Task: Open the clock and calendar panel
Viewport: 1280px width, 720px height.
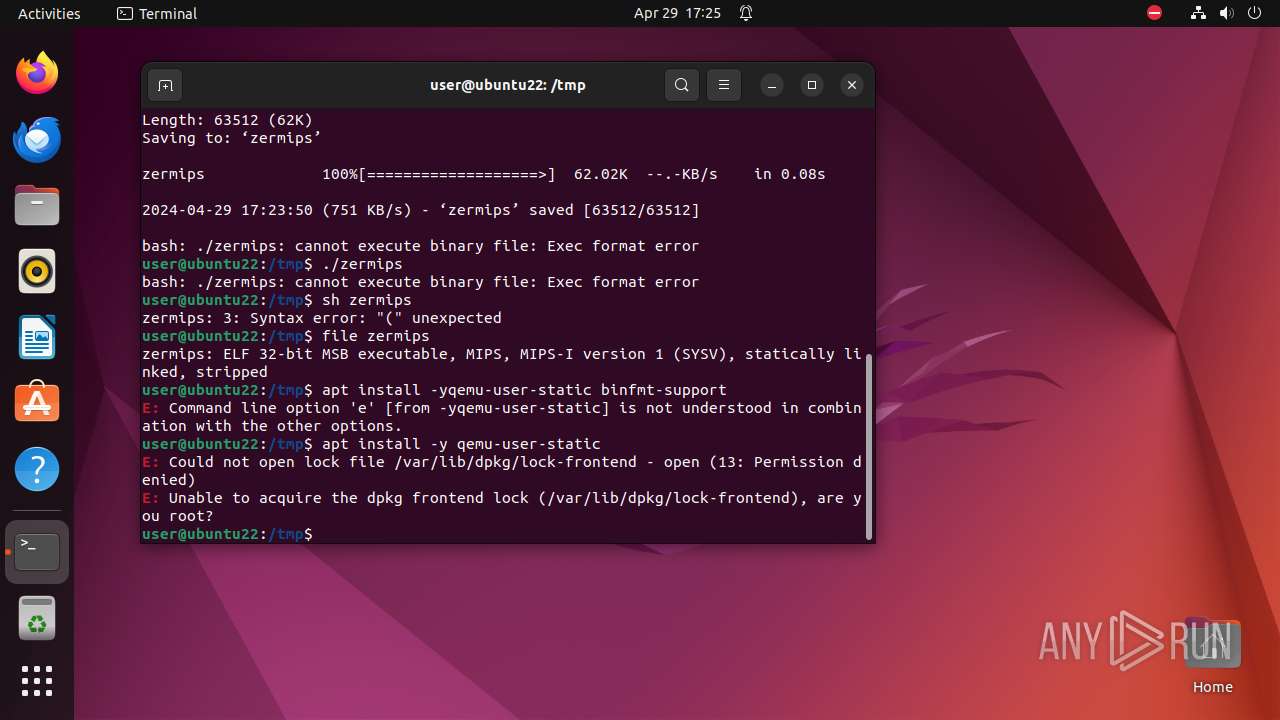Action: click(x=677, y=13)
